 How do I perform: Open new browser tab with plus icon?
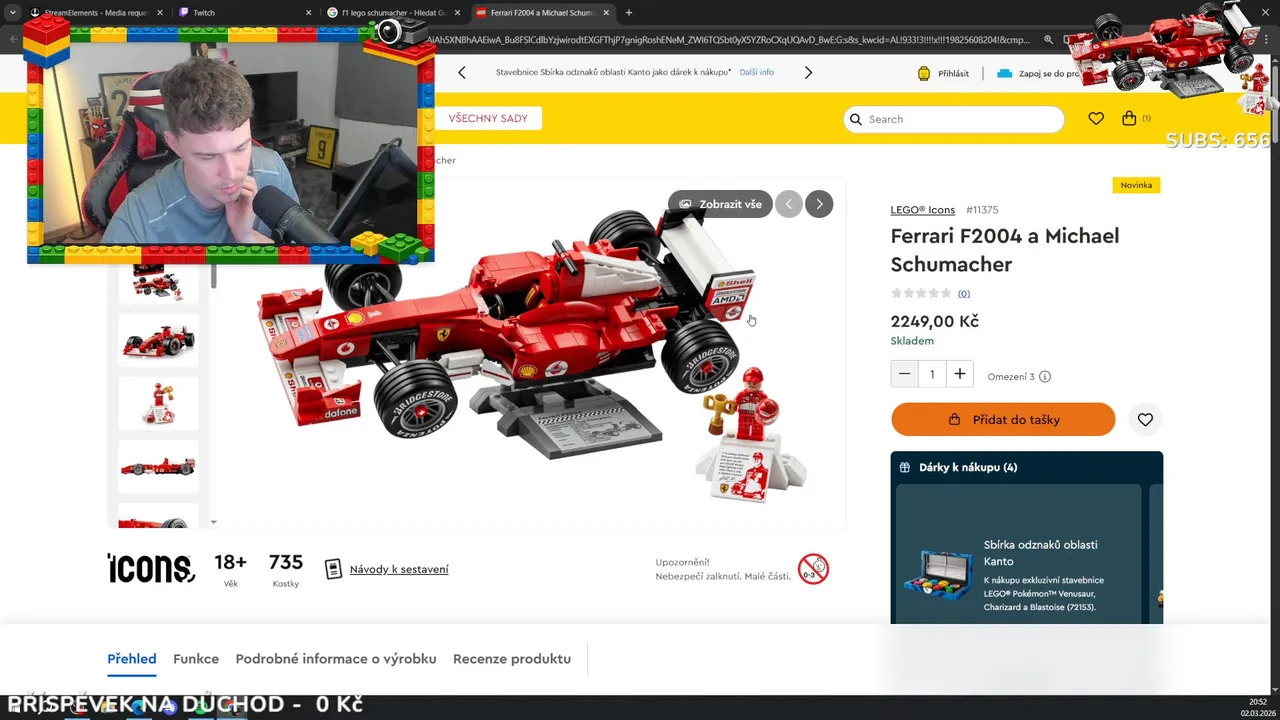[629, 13]
